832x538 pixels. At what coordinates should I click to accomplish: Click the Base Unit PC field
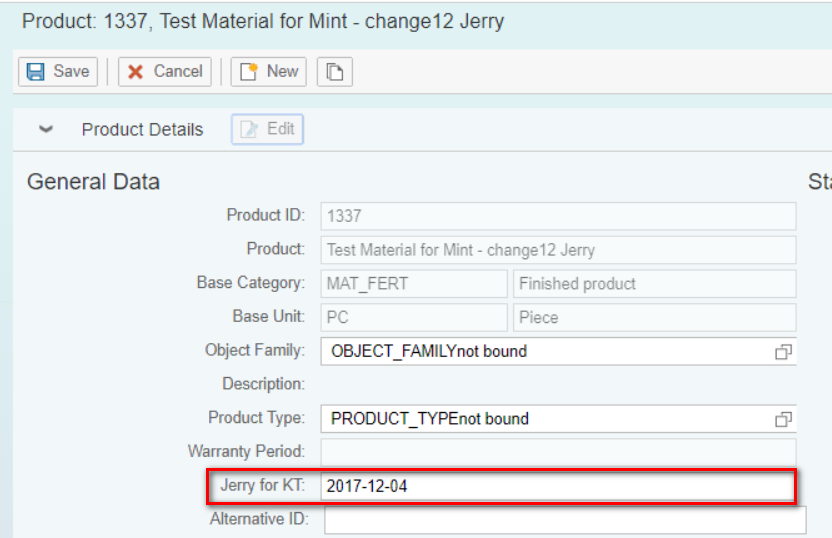[x=414, y=318]
